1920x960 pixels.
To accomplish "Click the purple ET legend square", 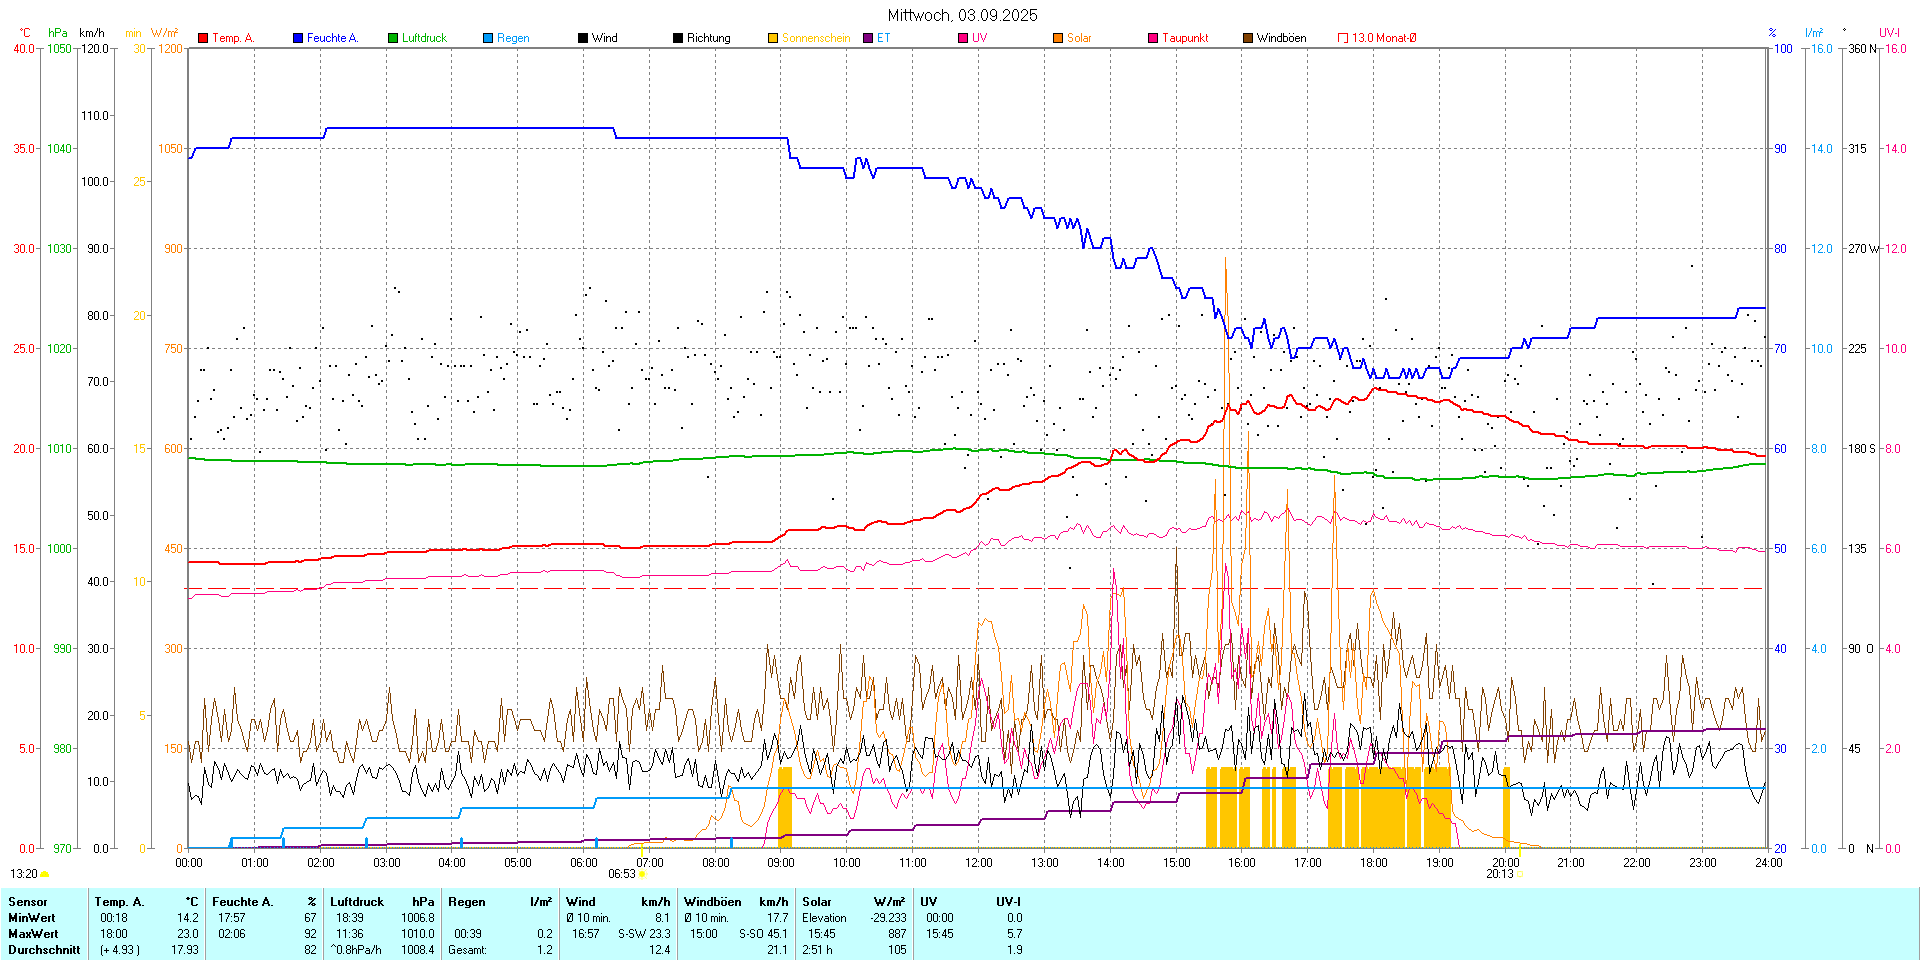I will [868, 38].
